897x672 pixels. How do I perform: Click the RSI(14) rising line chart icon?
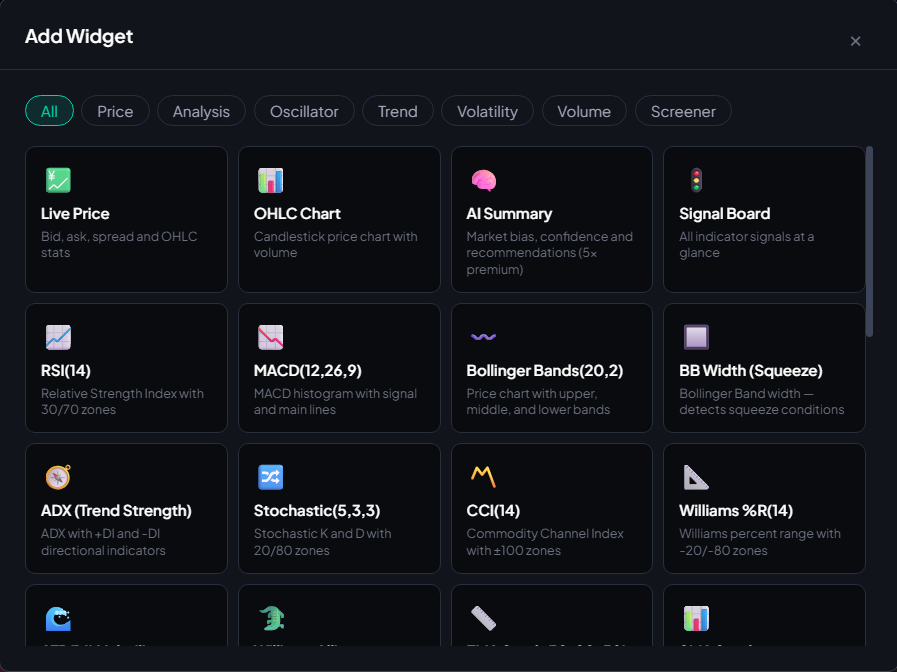tap(58, 337)
